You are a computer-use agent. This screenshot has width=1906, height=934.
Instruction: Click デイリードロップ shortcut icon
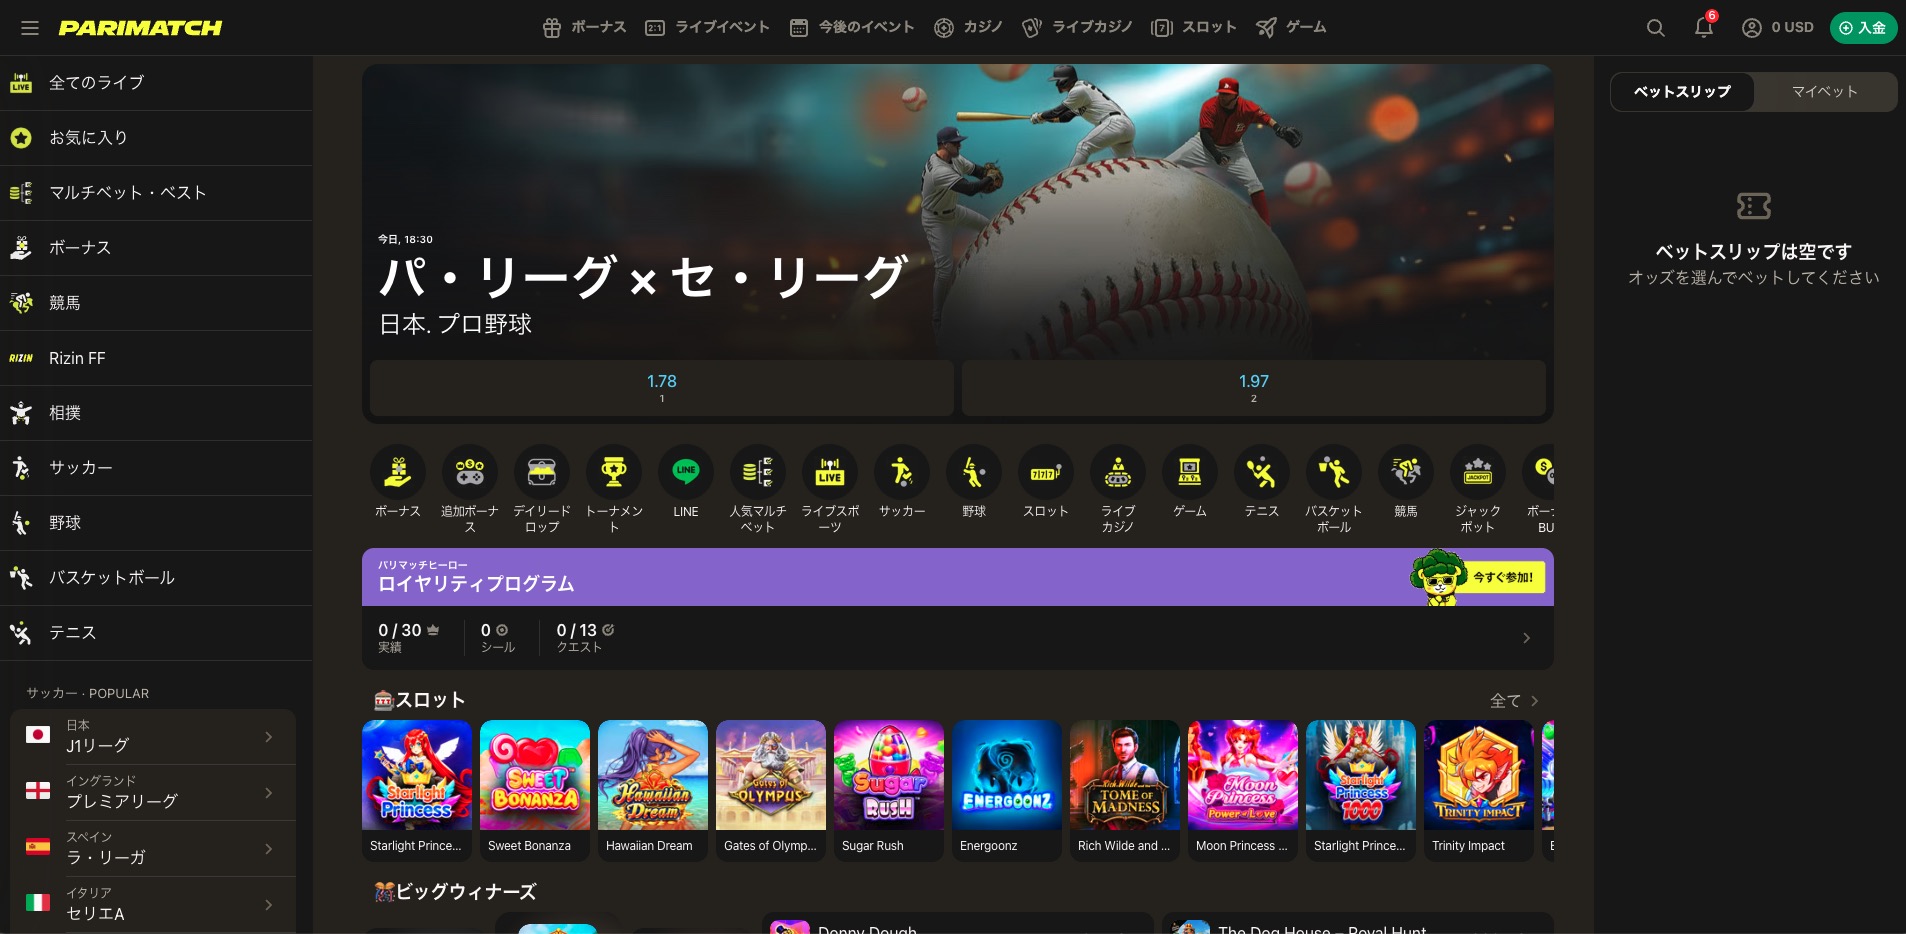pos(542,472)
